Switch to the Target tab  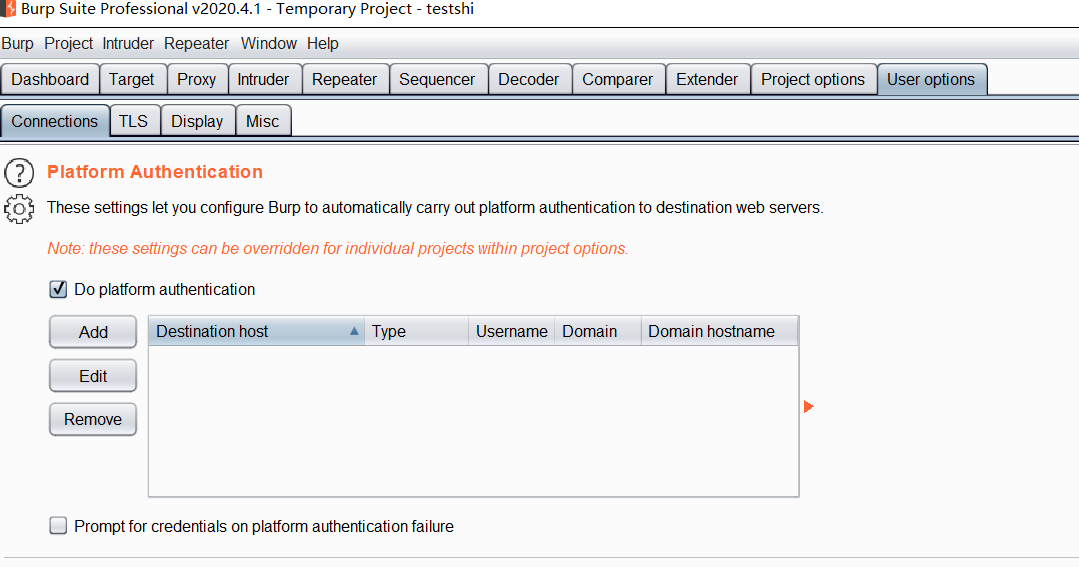tap(131, 79)
